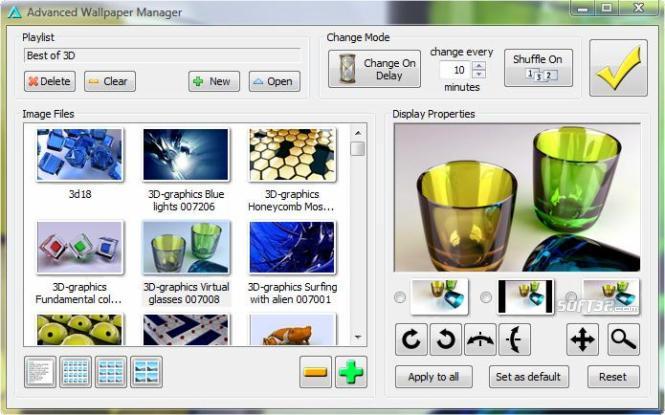
Task: Select the Blue lights 007206 thumbnail
Action: pyautogui.click(x=186, y=155)
